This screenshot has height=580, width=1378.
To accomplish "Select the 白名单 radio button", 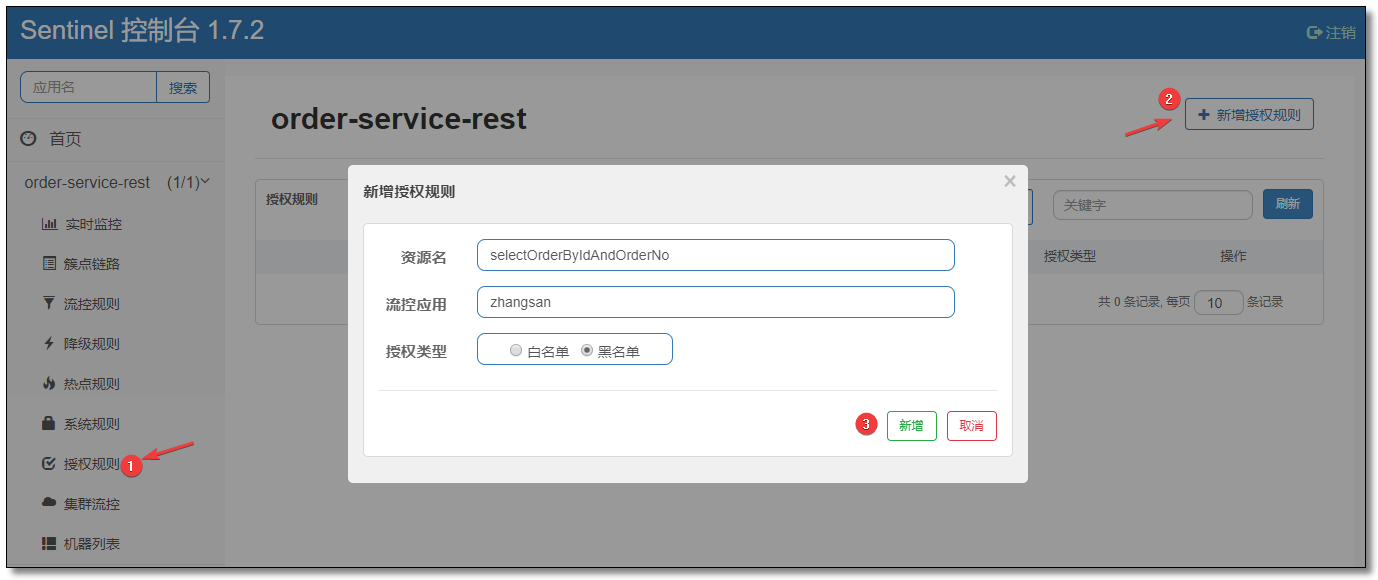I will [x=516, y=351].
